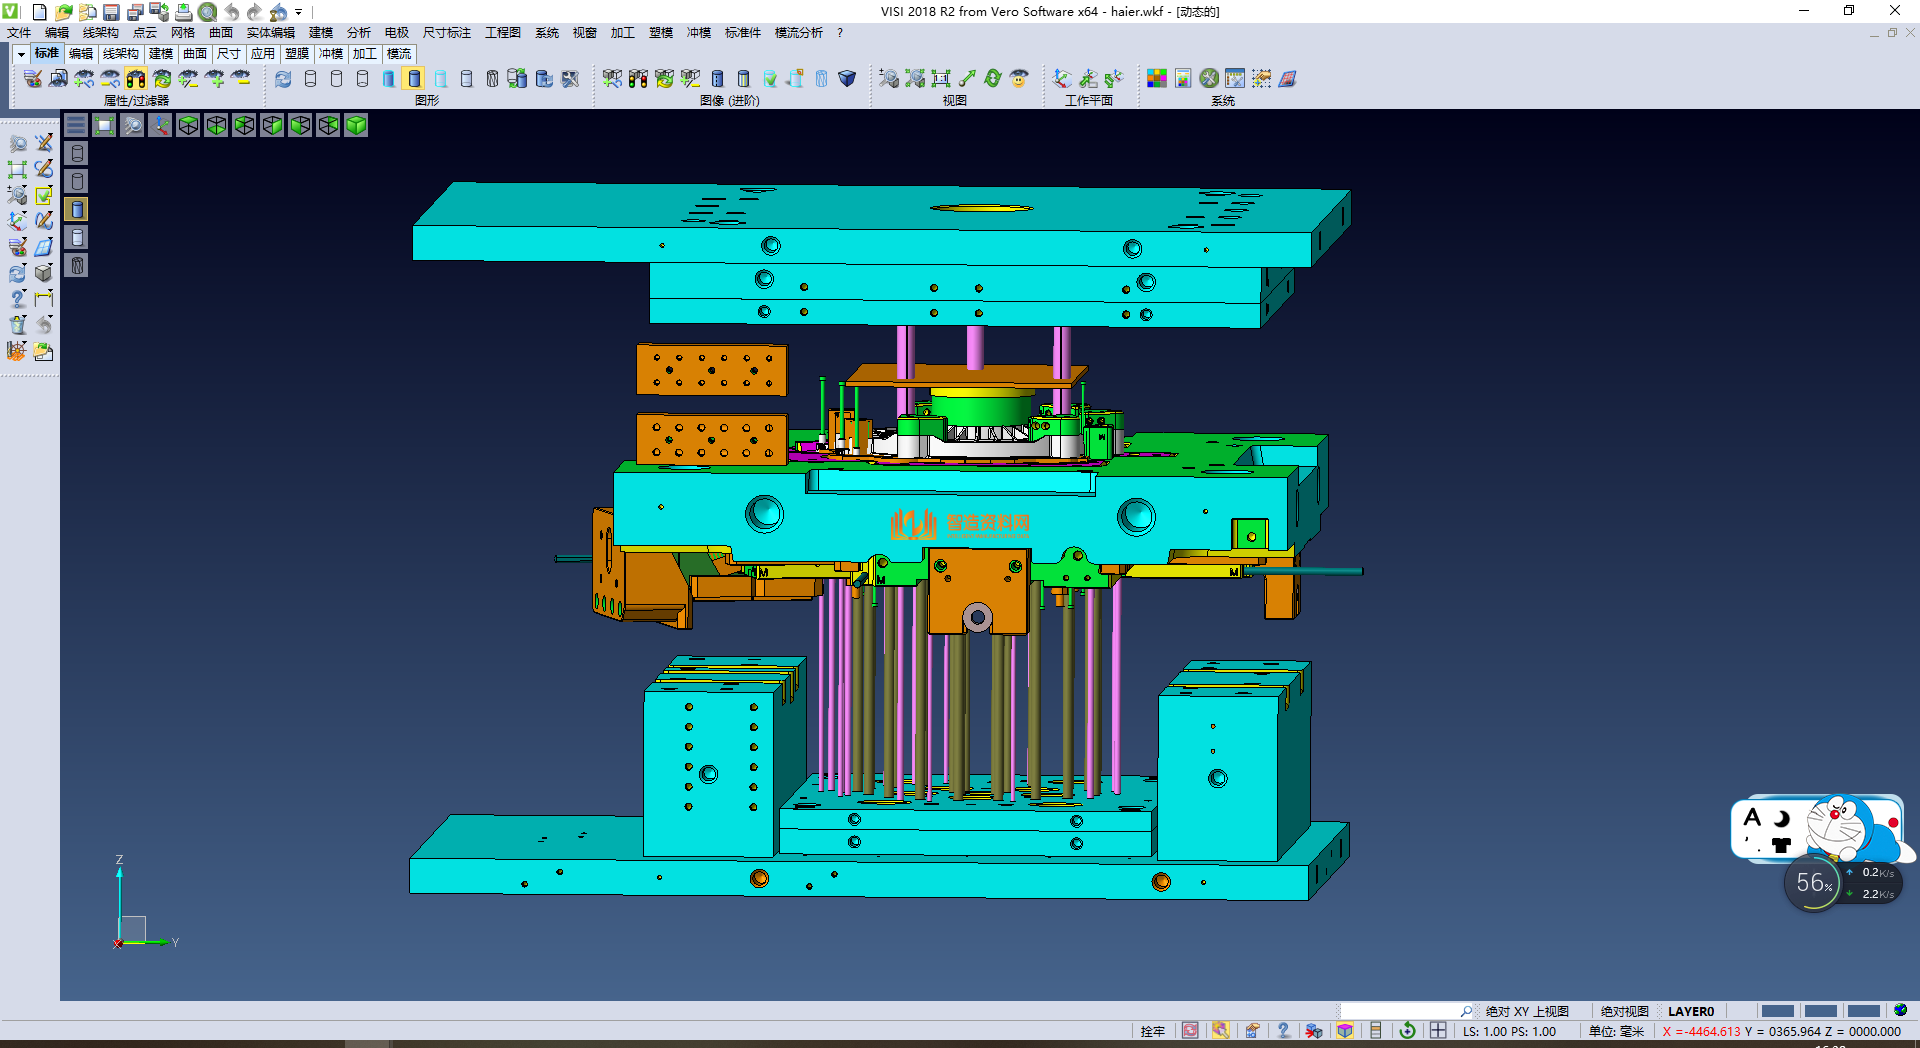The image size is (1920, 1048).
Task: Toggle the active shaded display button in left panel
Action: coord(77,209)
